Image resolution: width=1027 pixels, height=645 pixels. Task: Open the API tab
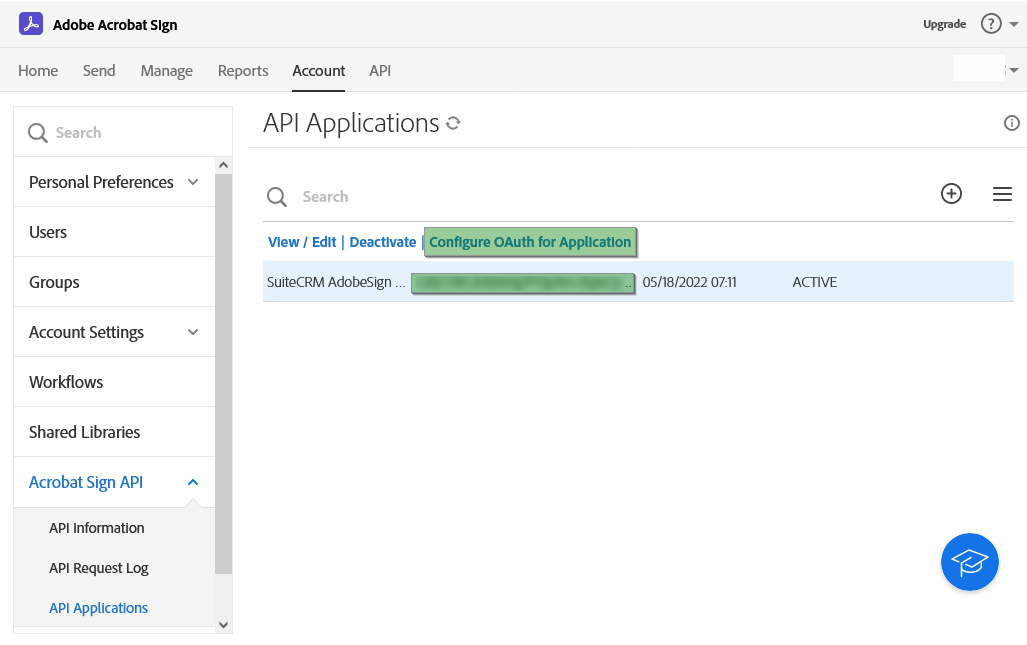[380, 71]
